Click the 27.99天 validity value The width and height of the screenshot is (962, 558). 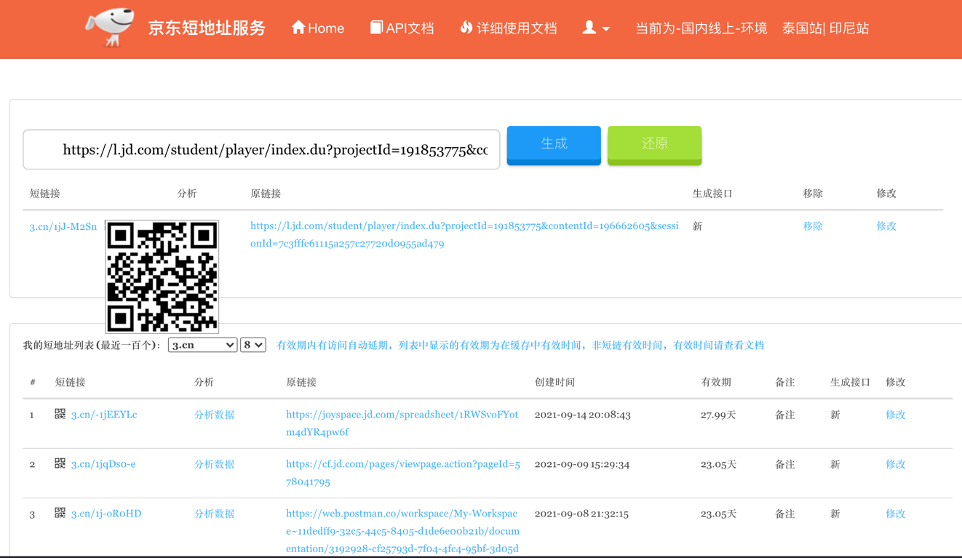click(718, 415)
